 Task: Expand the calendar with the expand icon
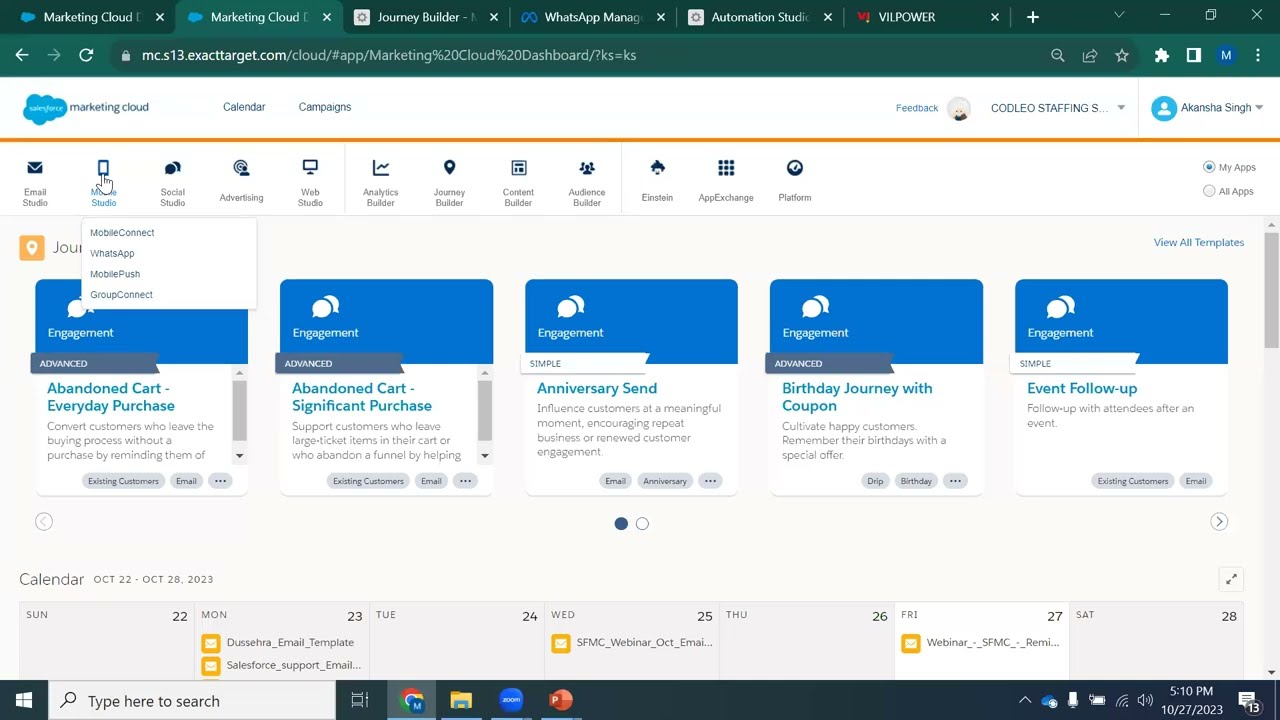1231,579
